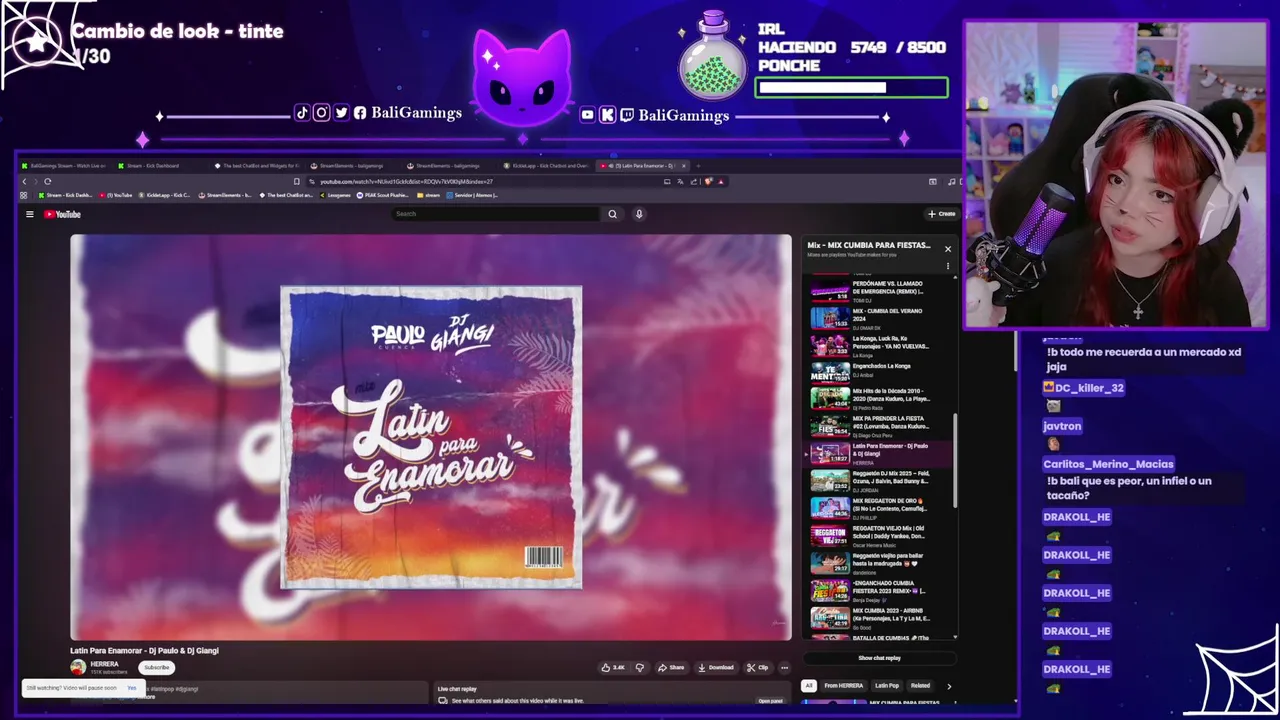Image resolution: width=1280 pixels, height=720 pixels.
Task: Click the Share button under the video
Action: point(671,667)
